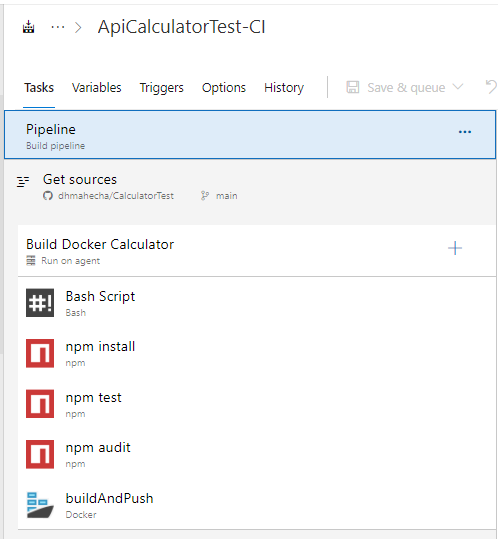498x539 pixels.
Task: Select the Get sources step
Action: pyautogui.click(x=250, y=187)
